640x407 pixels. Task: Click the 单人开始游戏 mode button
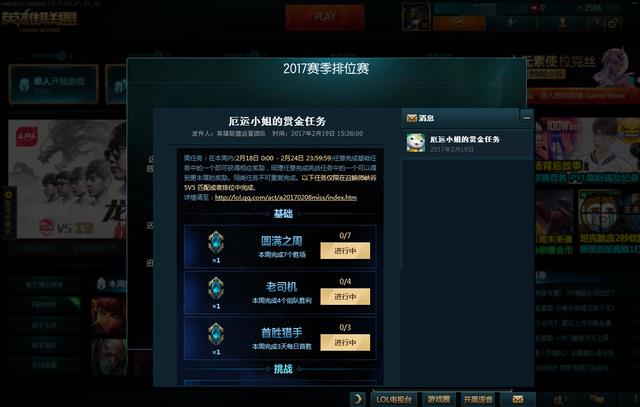click(x=53, y=84)
